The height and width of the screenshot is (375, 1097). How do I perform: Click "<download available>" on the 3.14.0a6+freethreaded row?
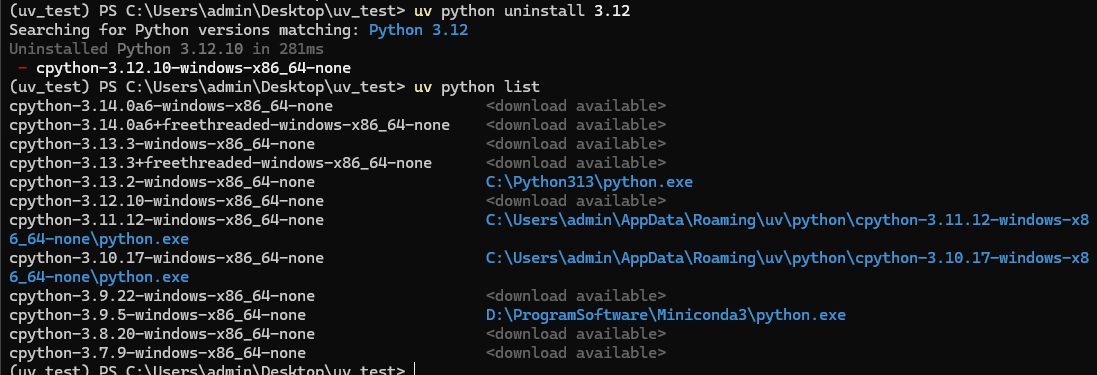(x=576, y=125)
